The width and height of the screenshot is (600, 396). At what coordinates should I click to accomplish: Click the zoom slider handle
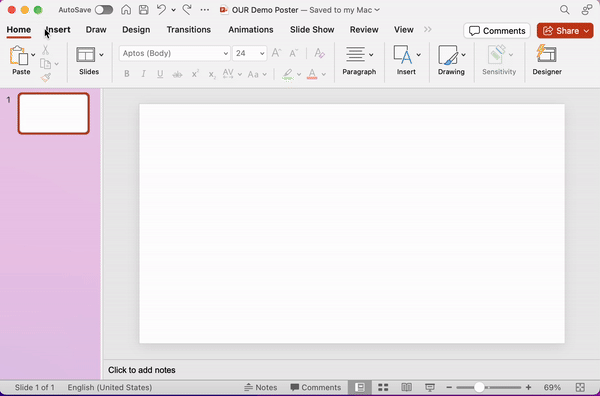point(479,388)
